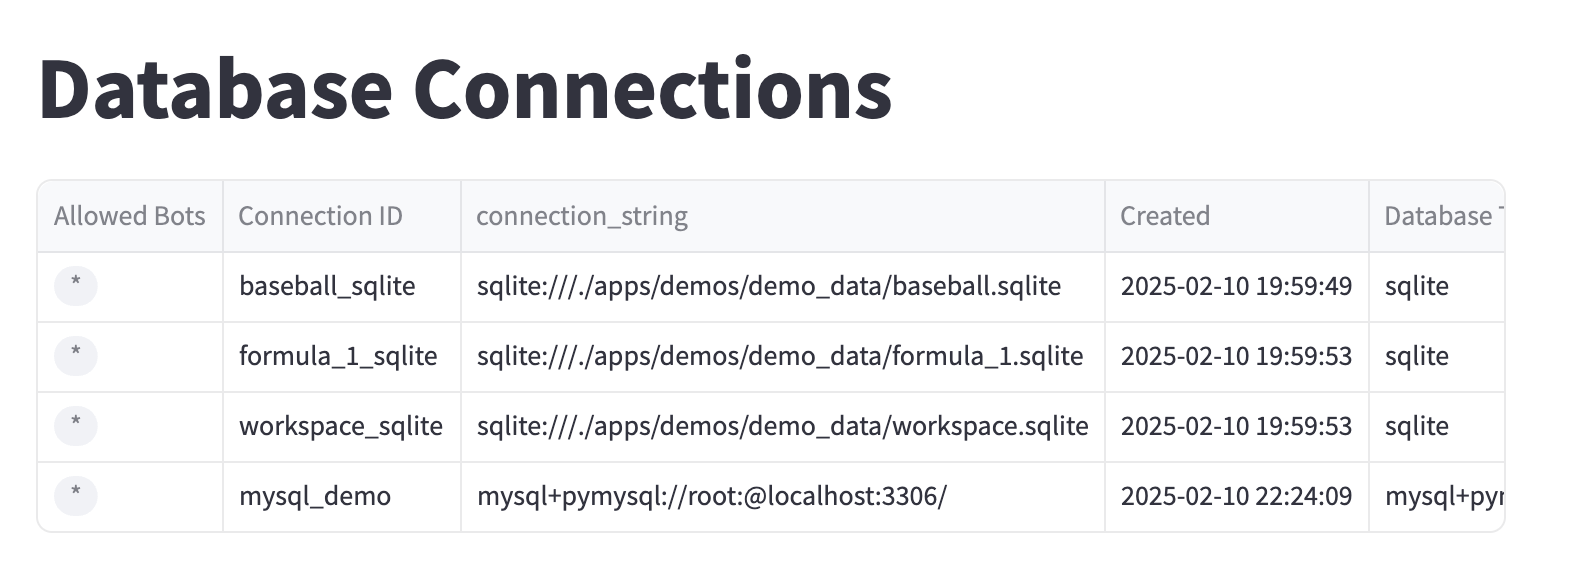
Task: Click the asterisk badge in mysql_demo row
Action: [76, 496]
